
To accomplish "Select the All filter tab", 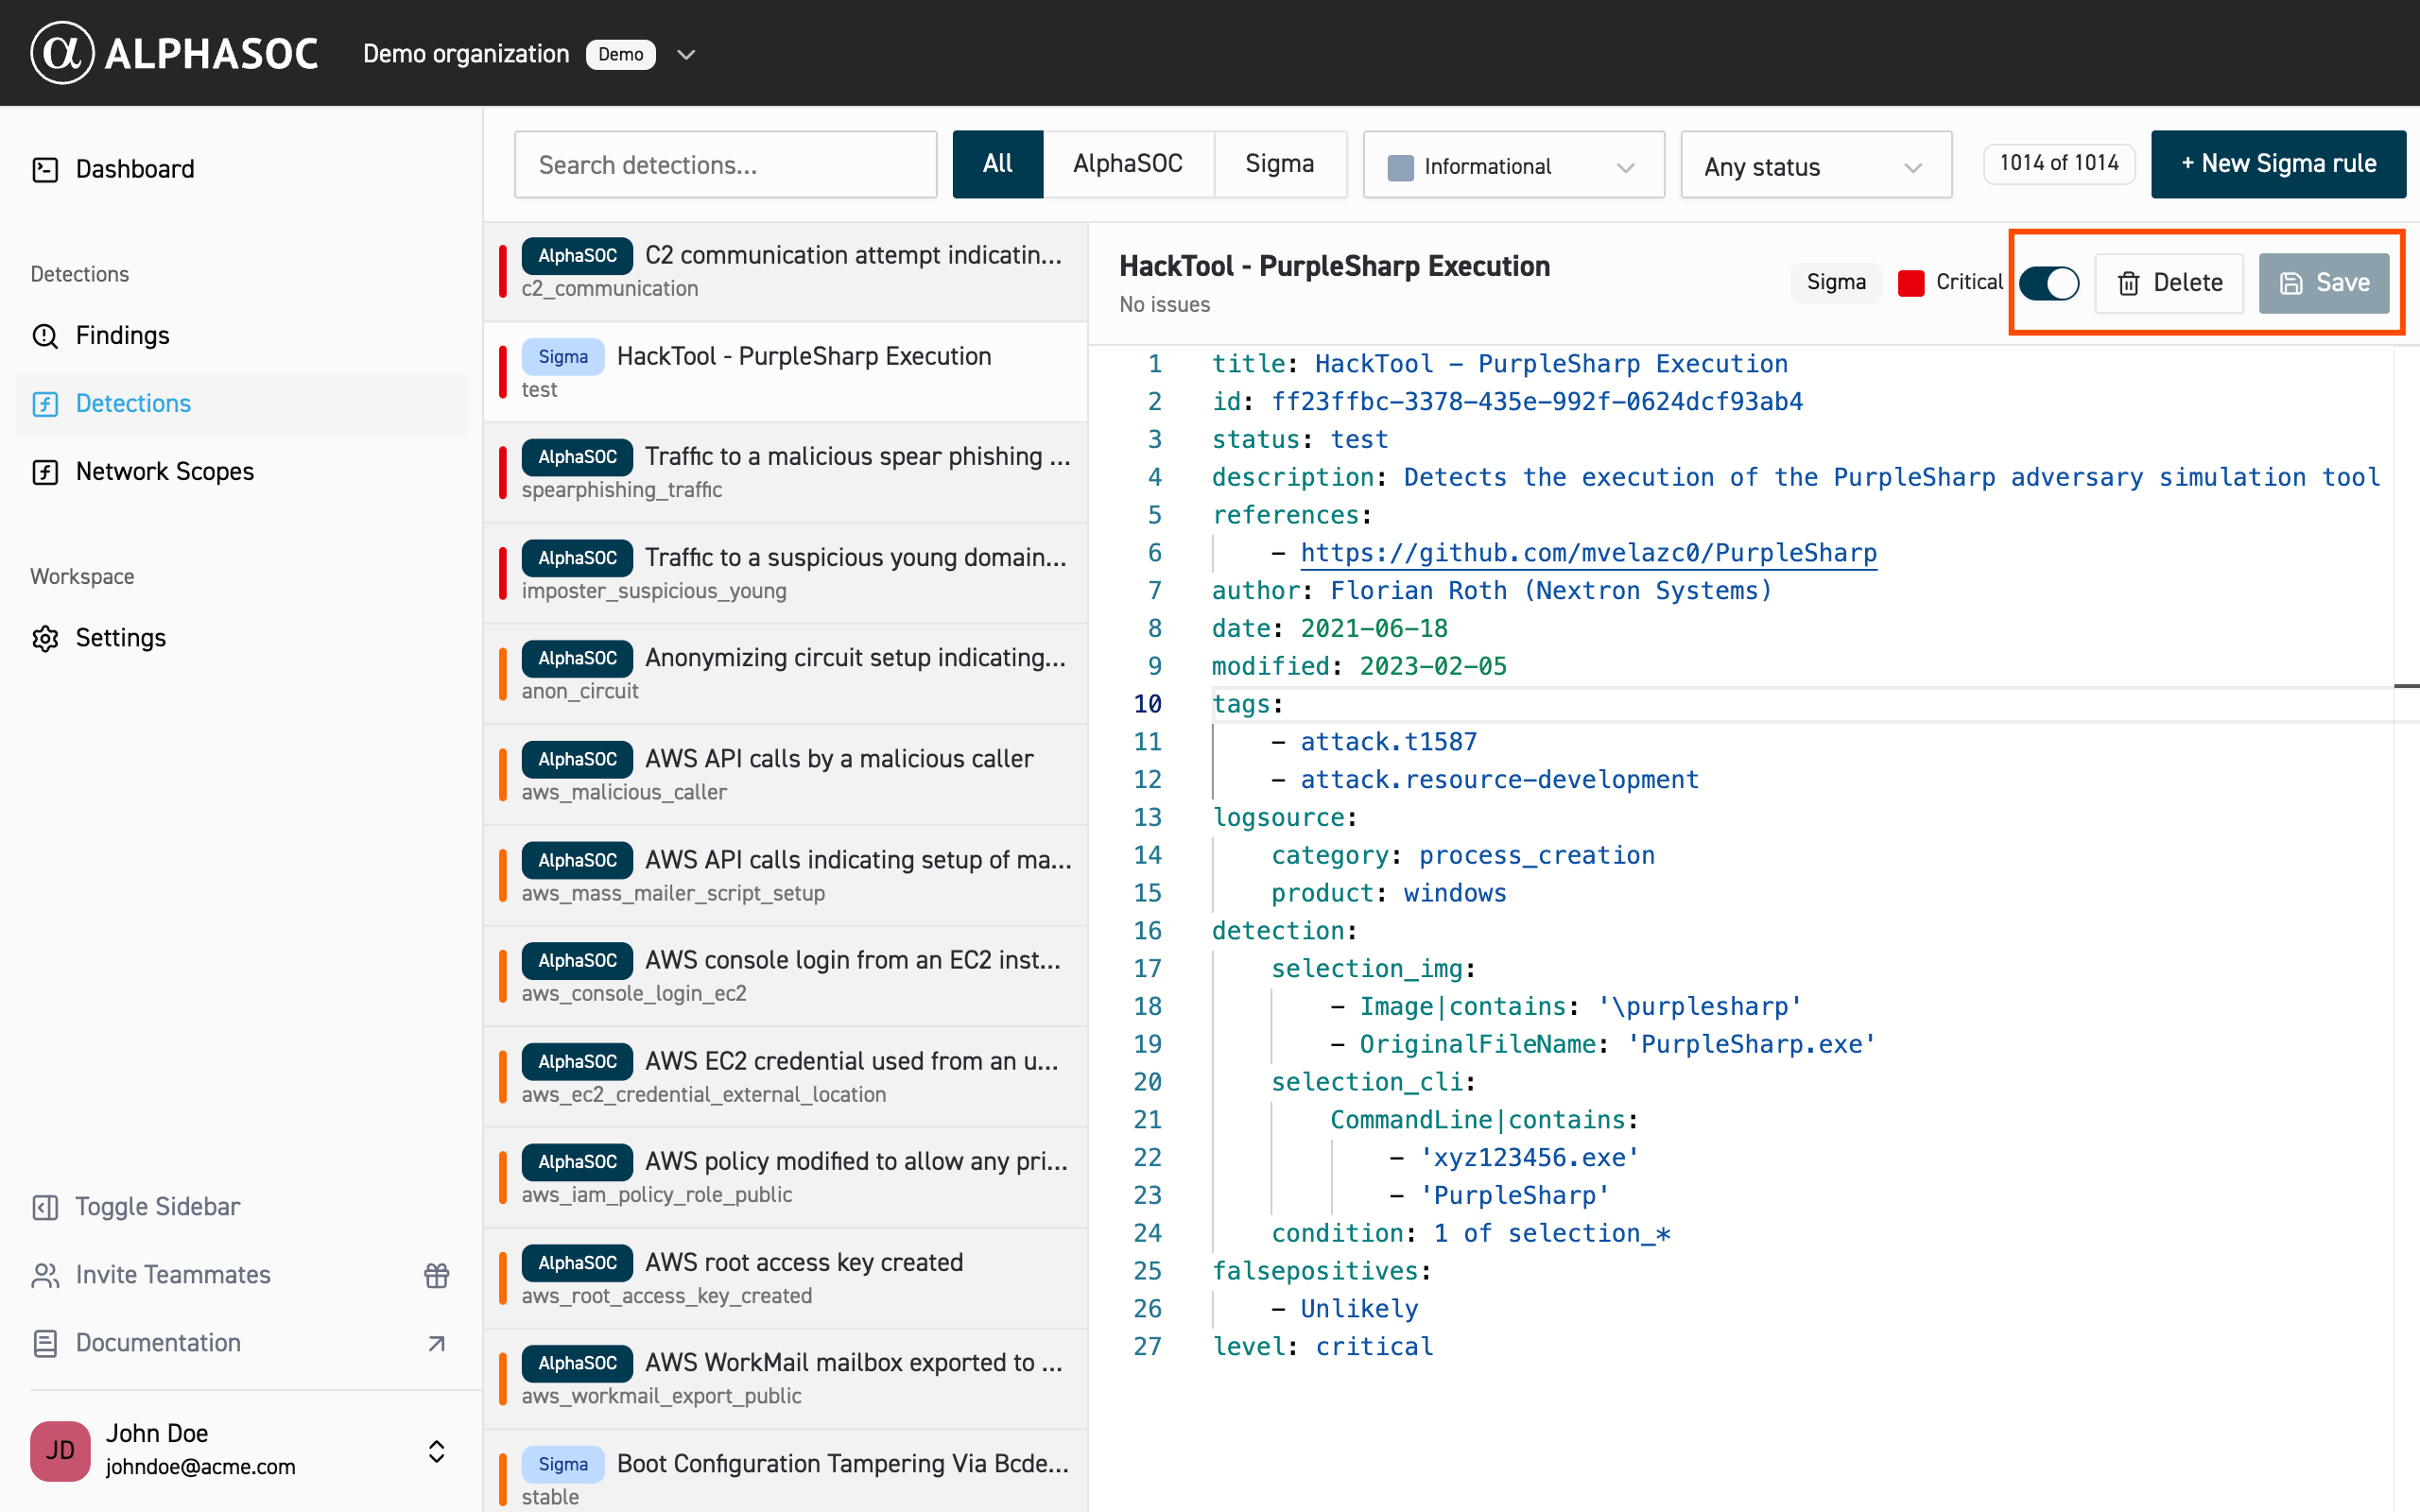I will (x=997, y=164).
